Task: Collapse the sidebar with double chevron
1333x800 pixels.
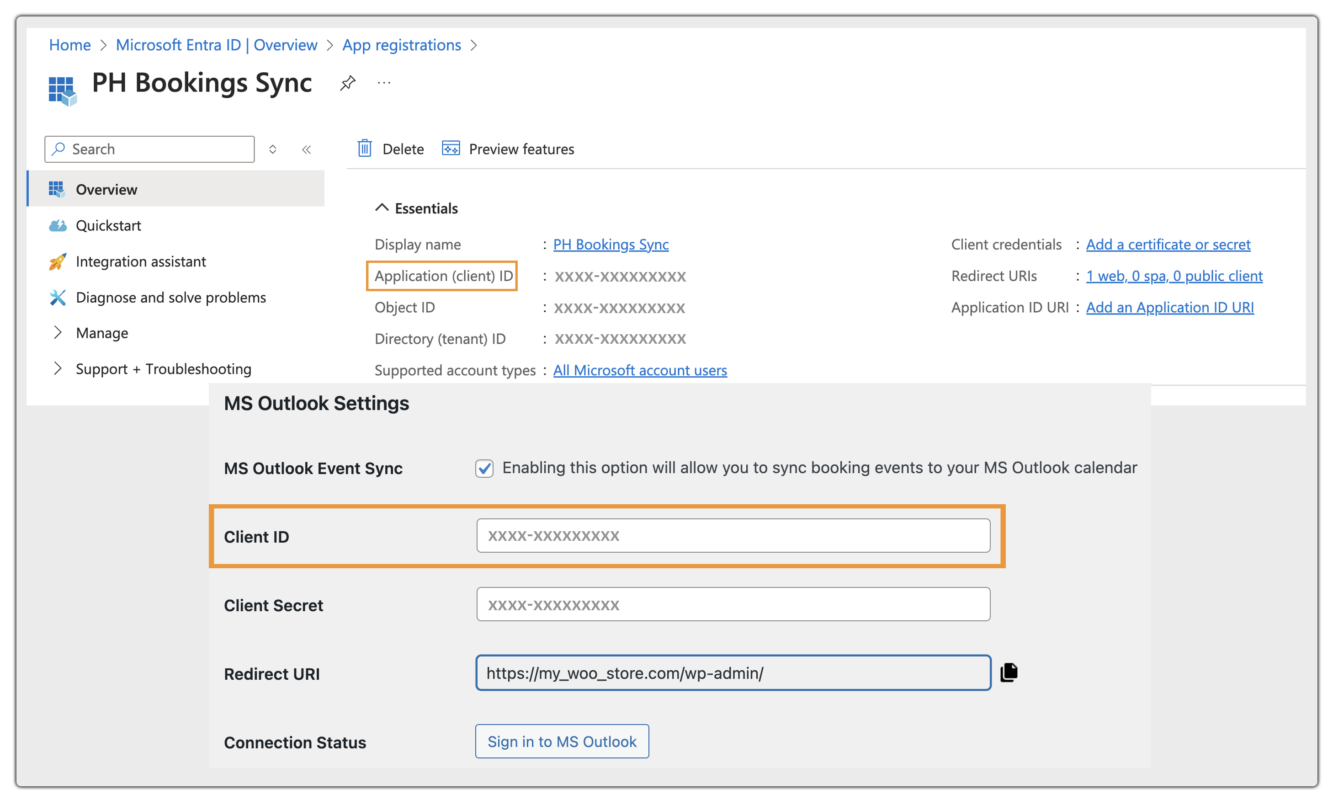Action: click(x=306, y=149)
